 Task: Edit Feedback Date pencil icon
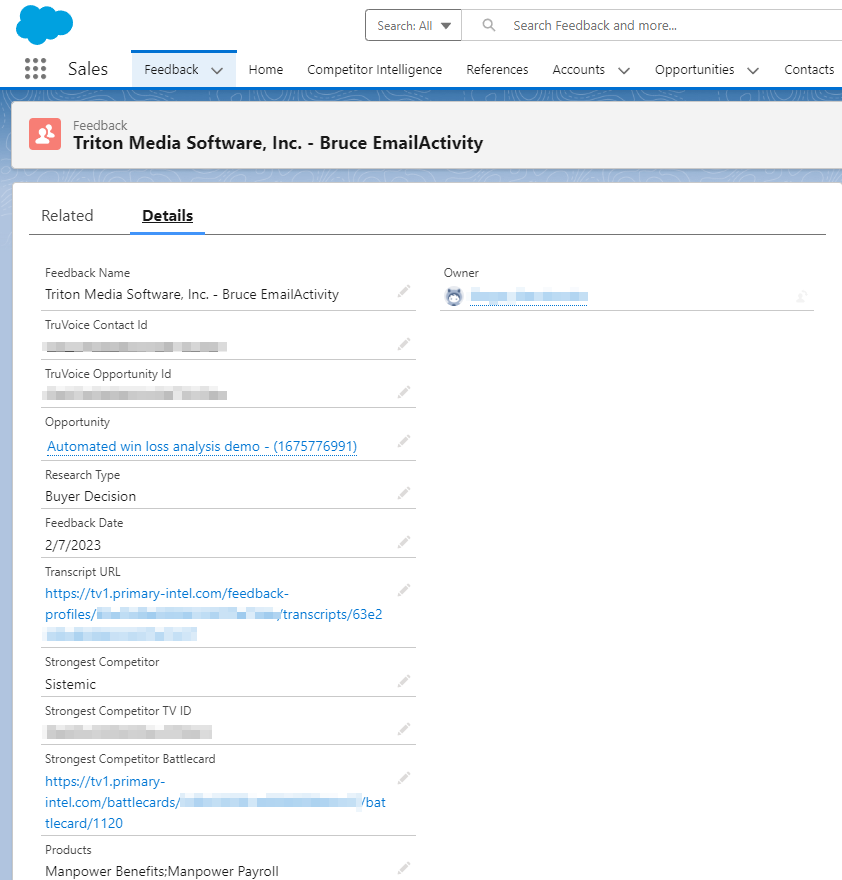(x=404, y=542)
